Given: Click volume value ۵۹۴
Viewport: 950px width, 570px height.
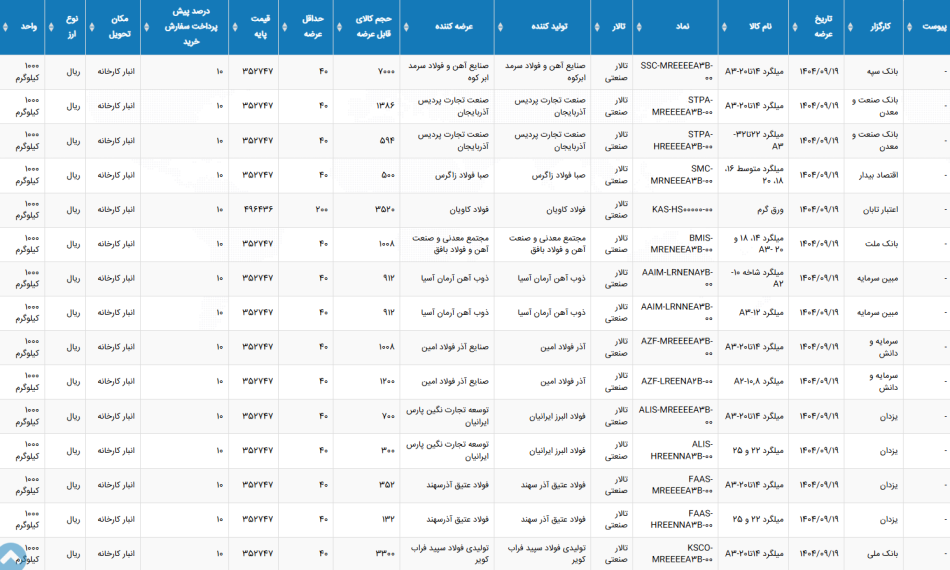Looking at the screenshot, I should click(x=388, y=141).
